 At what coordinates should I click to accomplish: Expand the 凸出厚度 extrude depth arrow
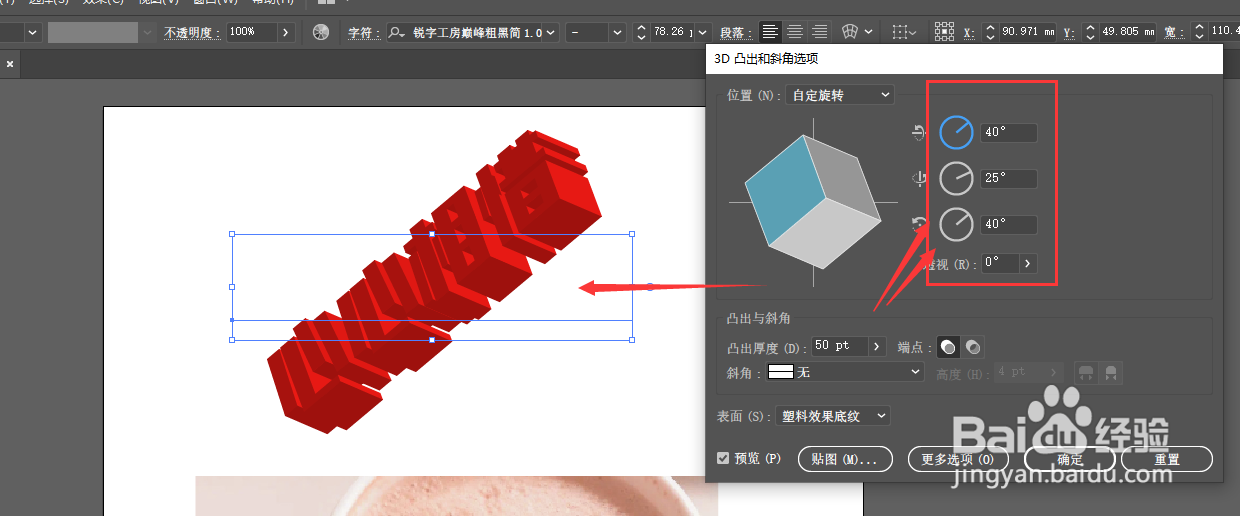pyautogui.click(x=877, y=346)
